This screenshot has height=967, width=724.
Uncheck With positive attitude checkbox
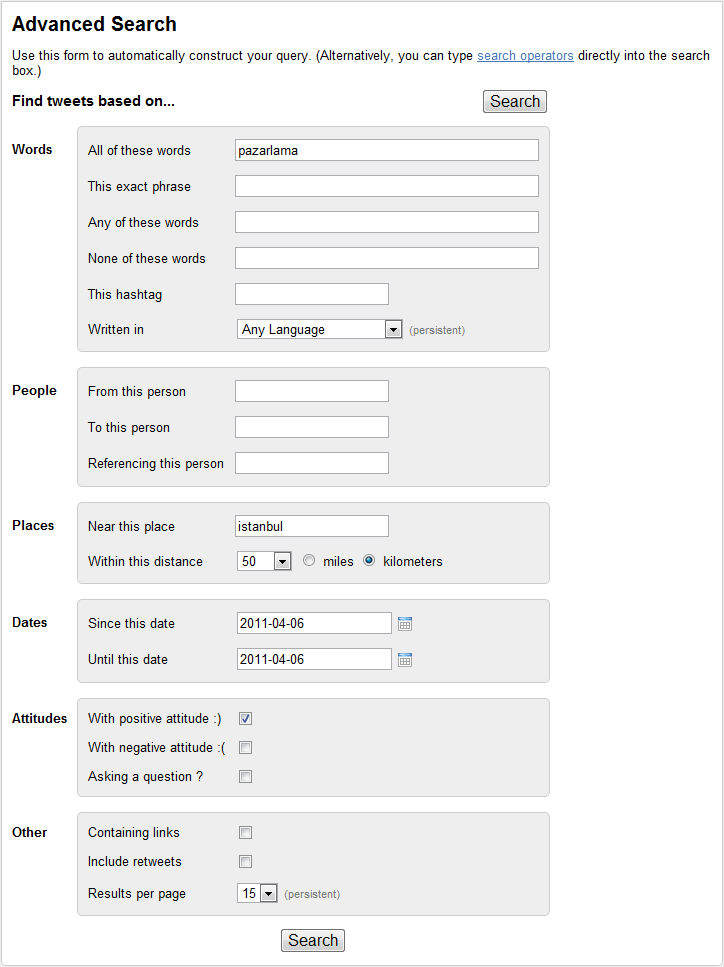click(245, 718)
